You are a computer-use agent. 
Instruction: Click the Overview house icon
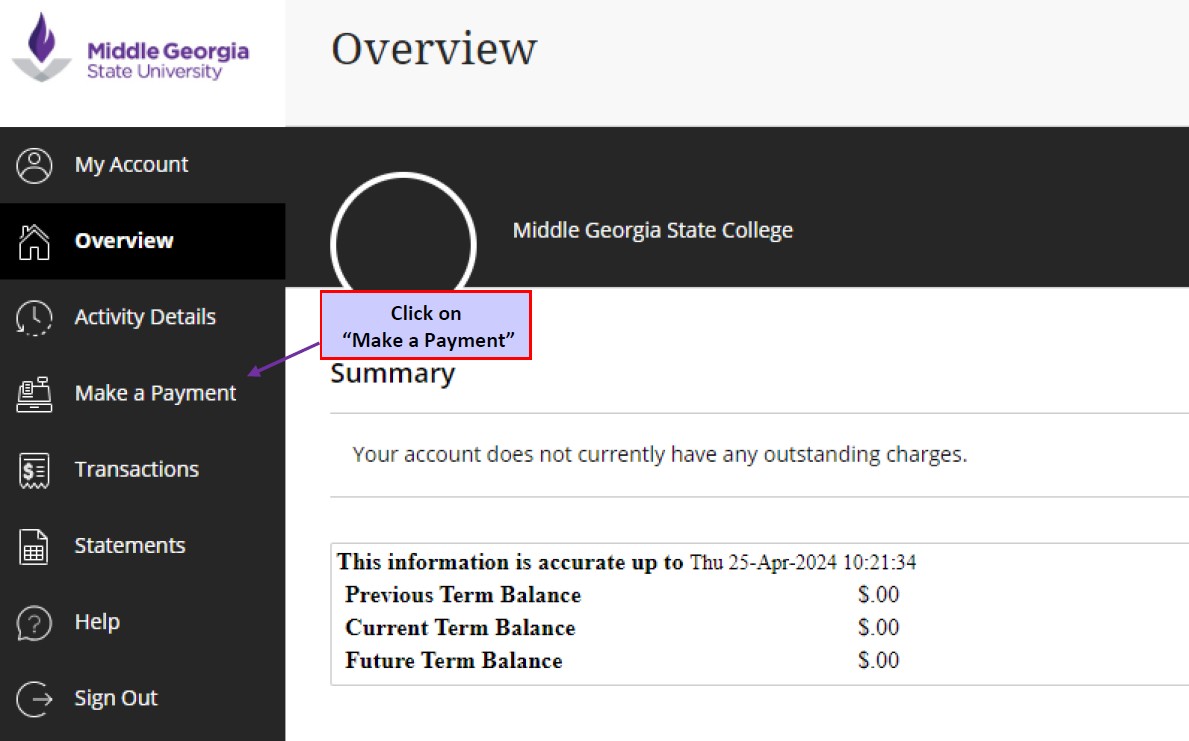click(34, 242)
